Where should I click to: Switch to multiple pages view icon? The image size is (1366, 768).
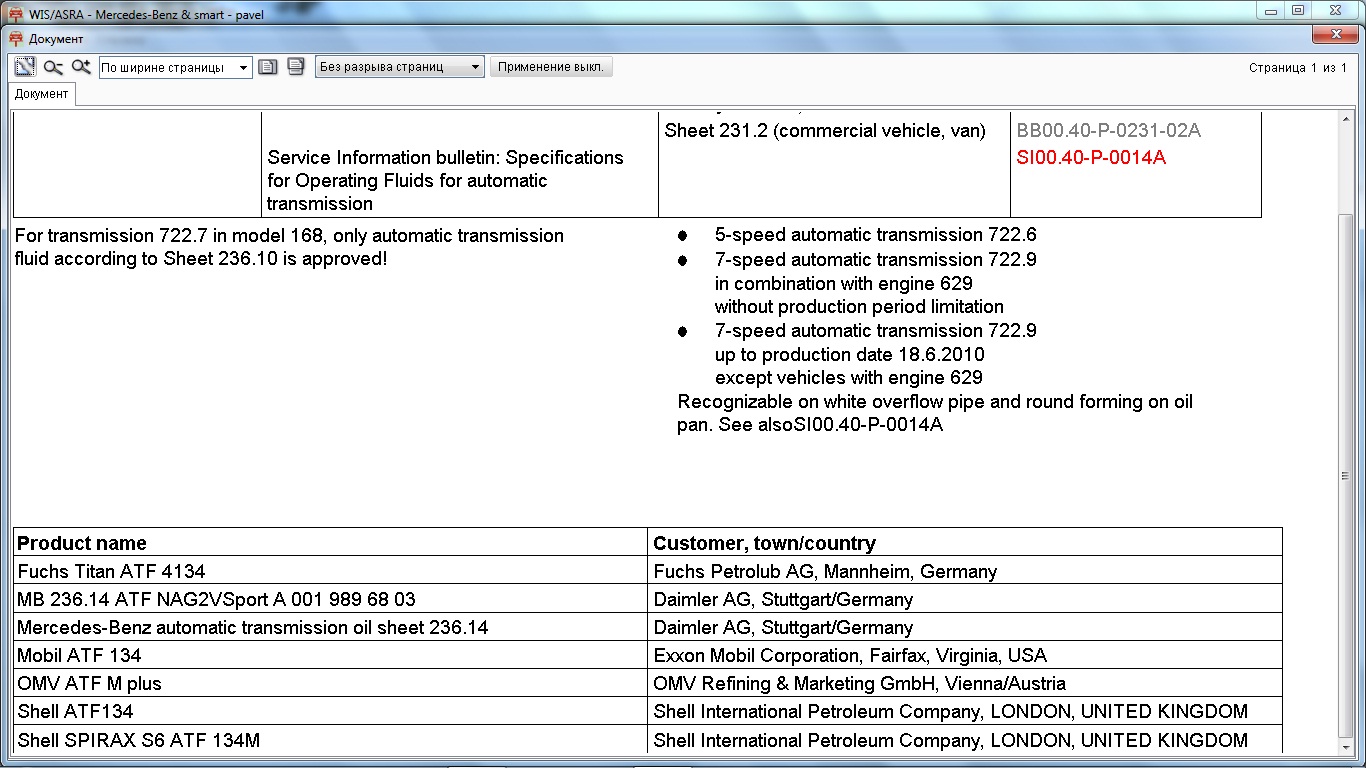coord(295,67)
